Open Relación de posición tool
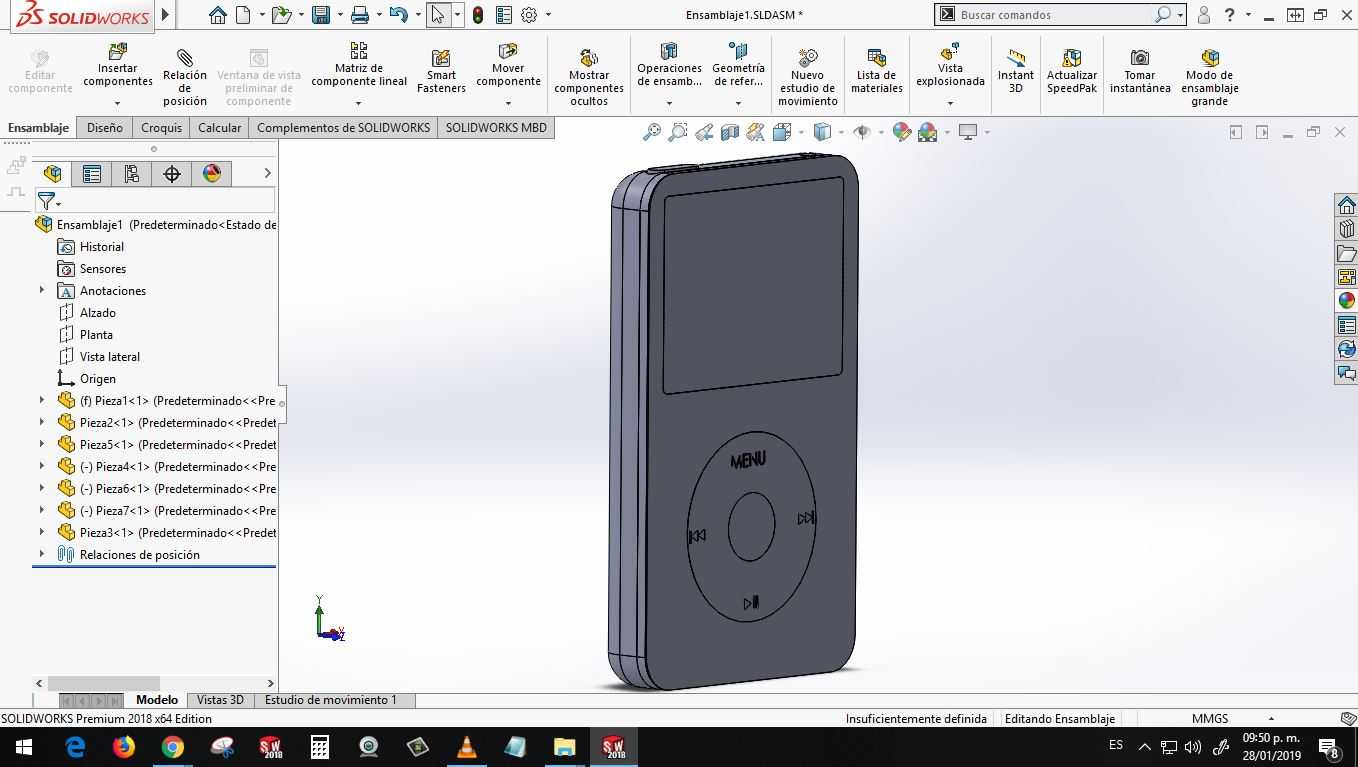This screenshot has width=1358, height=767. pos(184,76)
